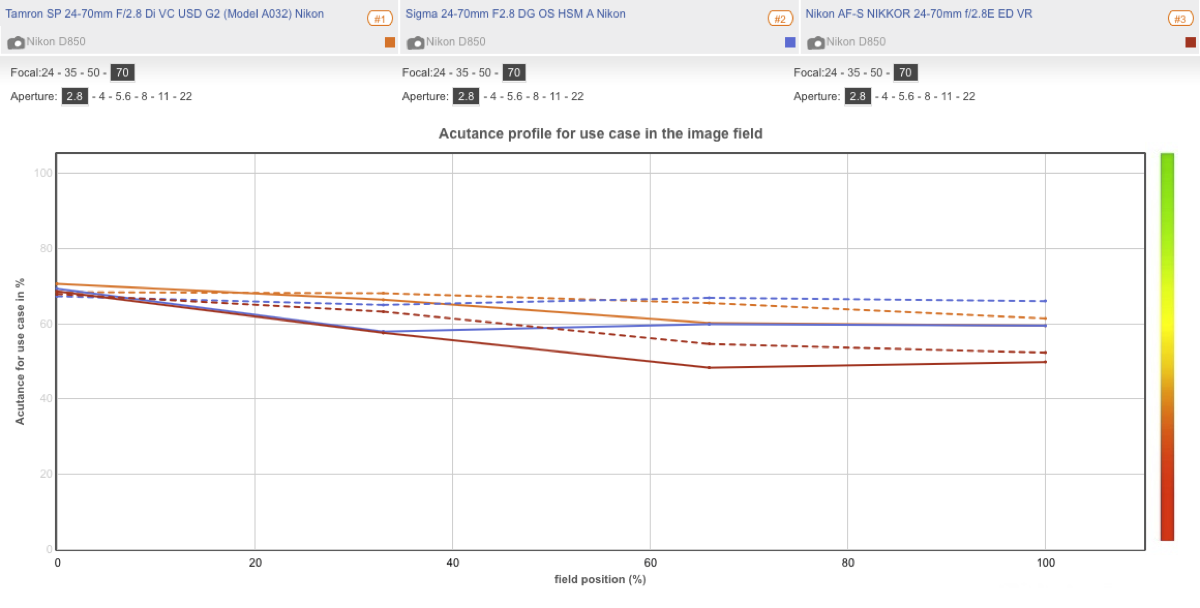Click the Nikon D850 label under Sigma
Screen dimensions: 1200x608
[456, 42]
